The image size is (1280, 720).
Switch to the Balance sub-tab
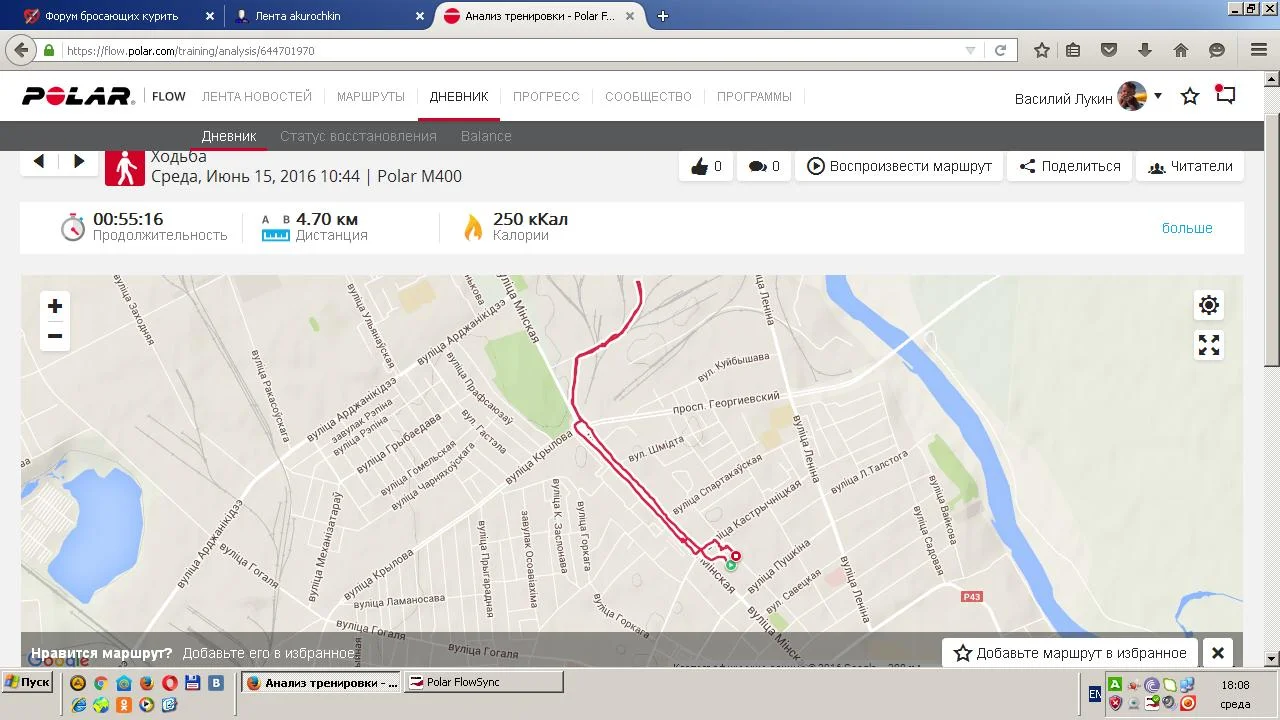486,136
